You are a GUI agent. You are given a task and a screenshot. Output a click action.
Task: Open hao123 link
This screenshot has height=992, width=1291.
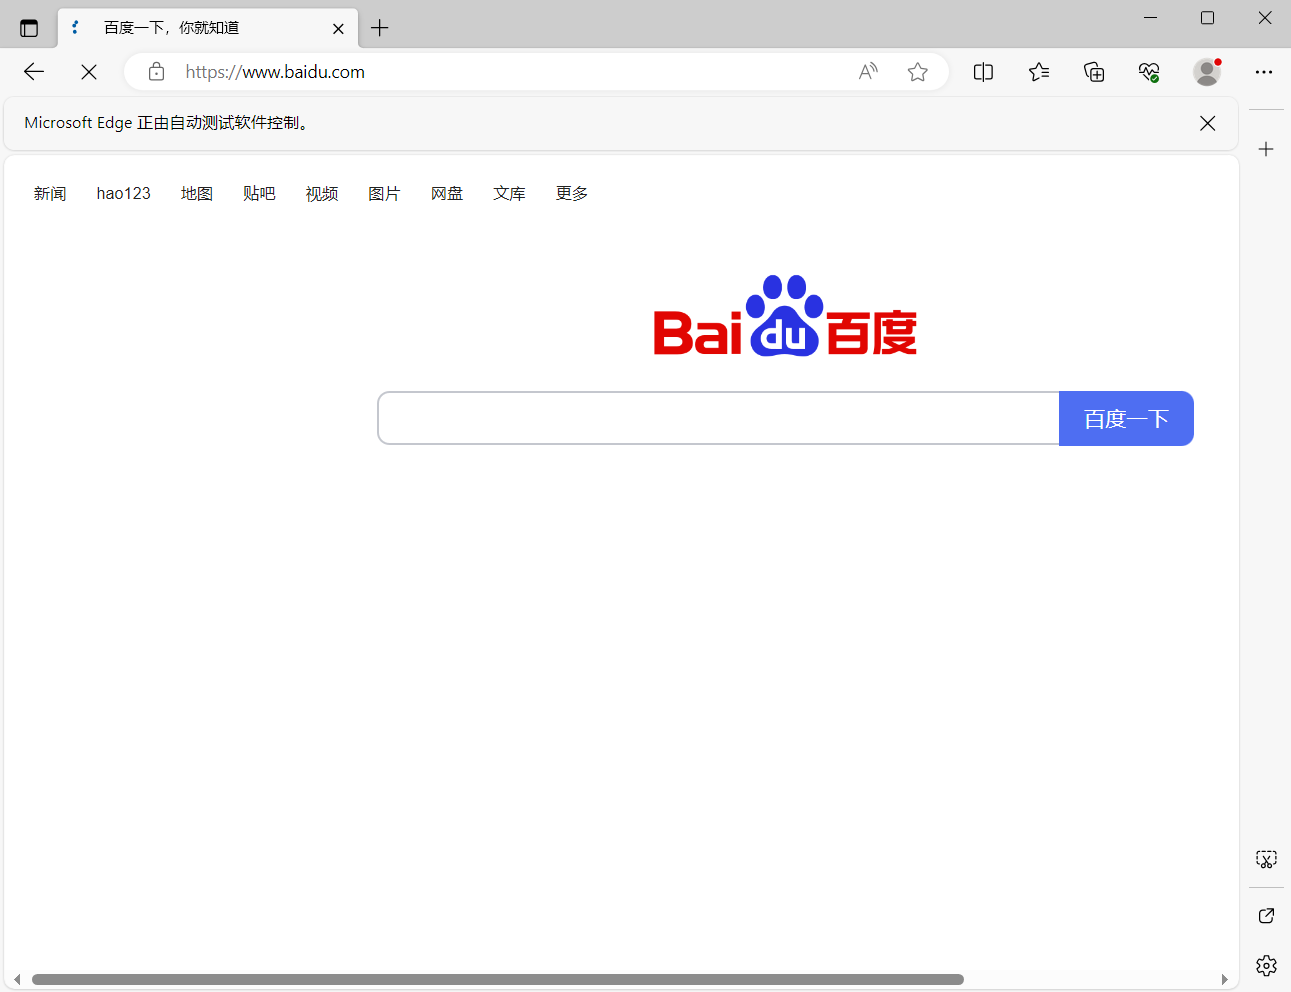pos(124,193)
